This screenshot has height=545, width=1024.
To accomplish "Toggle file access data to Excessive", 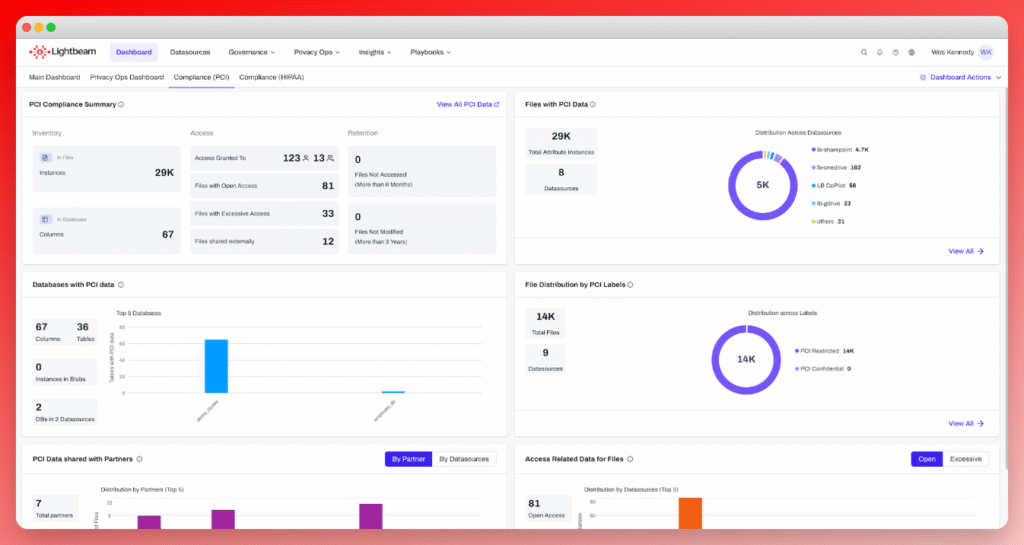I will pyautogui.click(x=966, y=459).
